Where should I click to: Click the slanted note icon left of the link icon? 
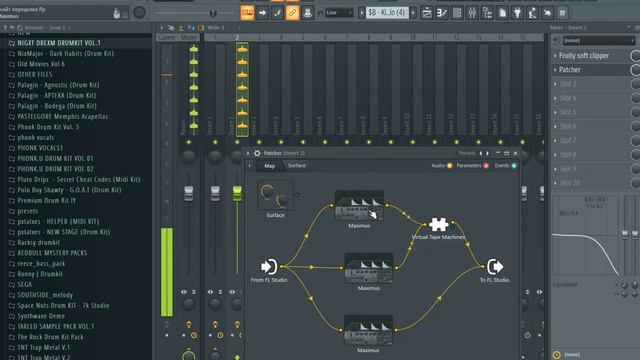coord(277,13)
